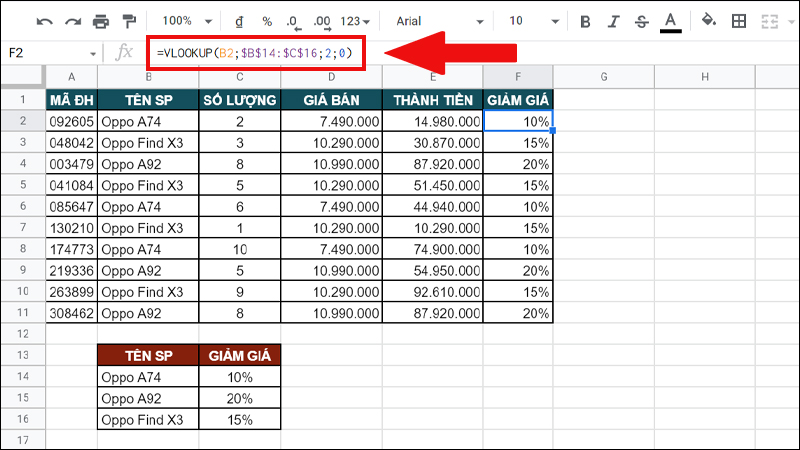Screen dimensions: 800x450
Task: Open the Borders grid icon
Action: [739, 21]
